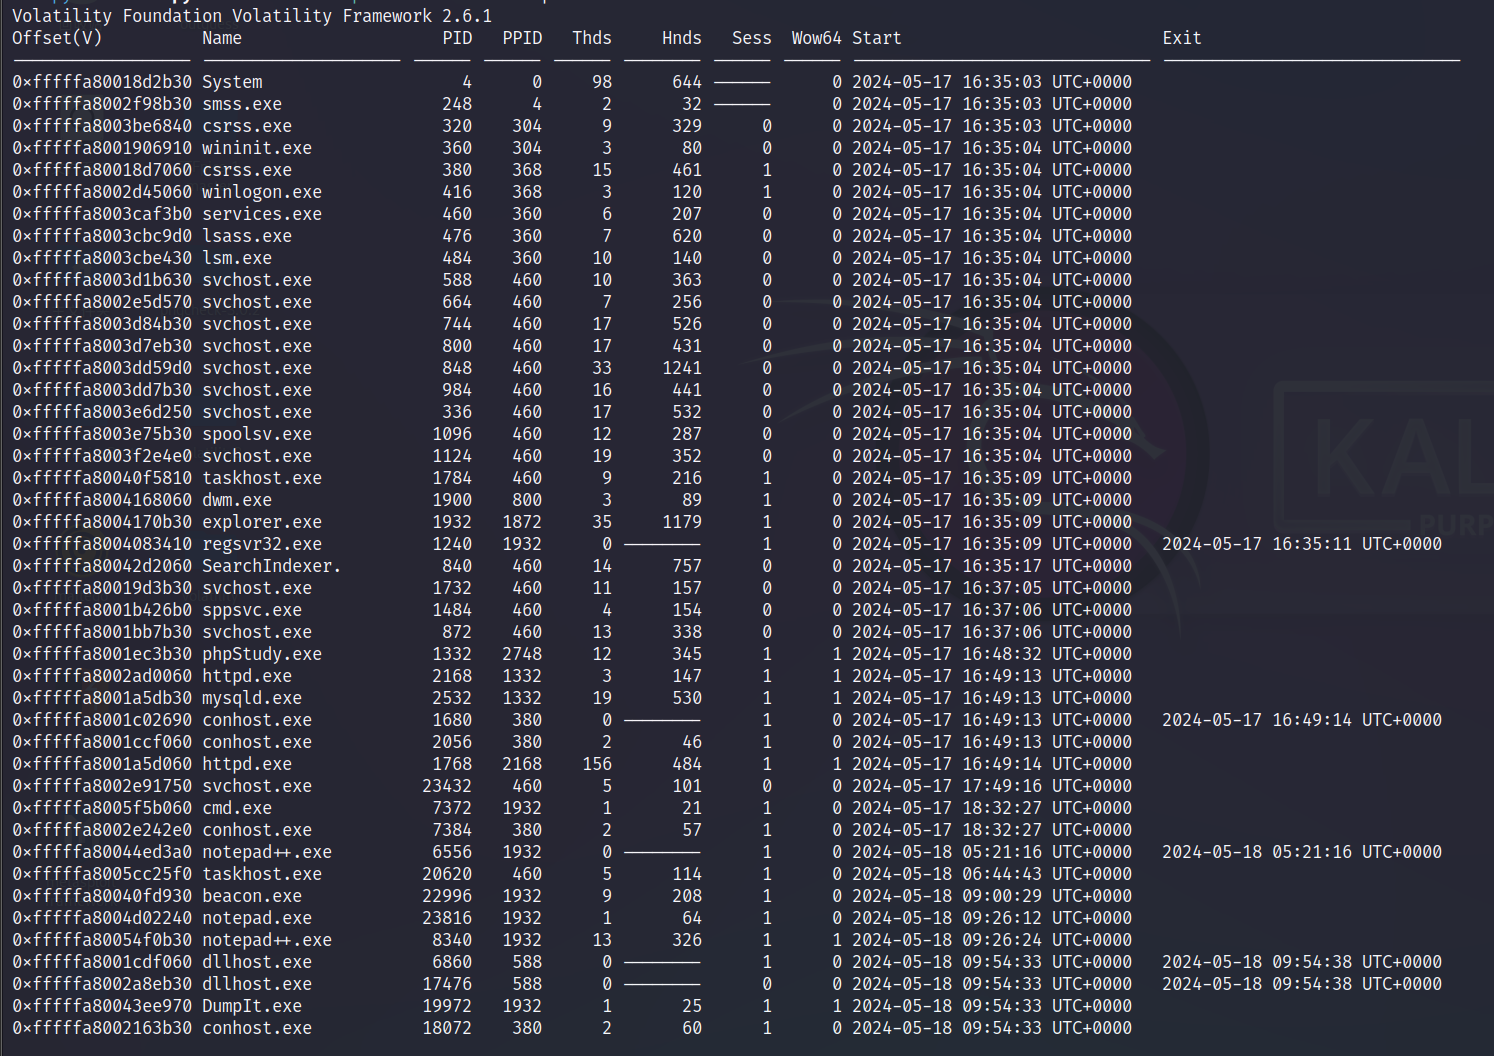Image resolution: width=1494 pixels, height=1056 pixels.
Task: Select the 'notepad.exe' process name
Action: point(257,918)
